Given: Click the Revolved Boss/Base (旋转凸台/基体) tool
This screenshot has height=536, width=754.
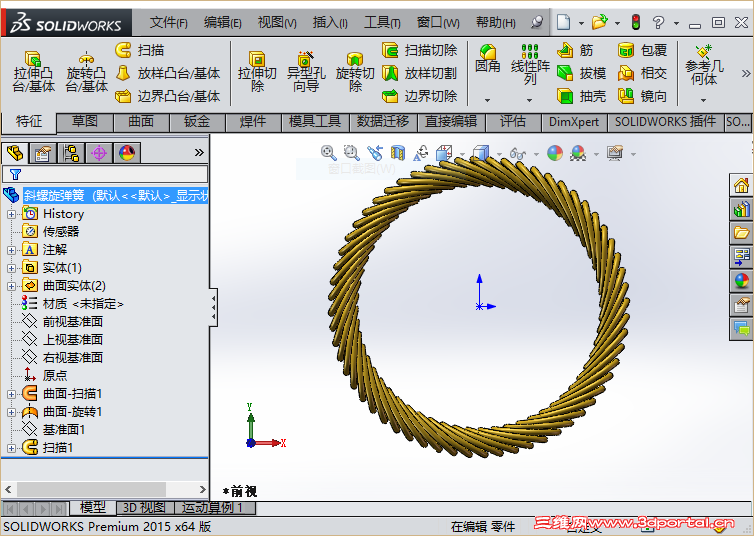Looking at the screenshot, I should coord(87,72).
